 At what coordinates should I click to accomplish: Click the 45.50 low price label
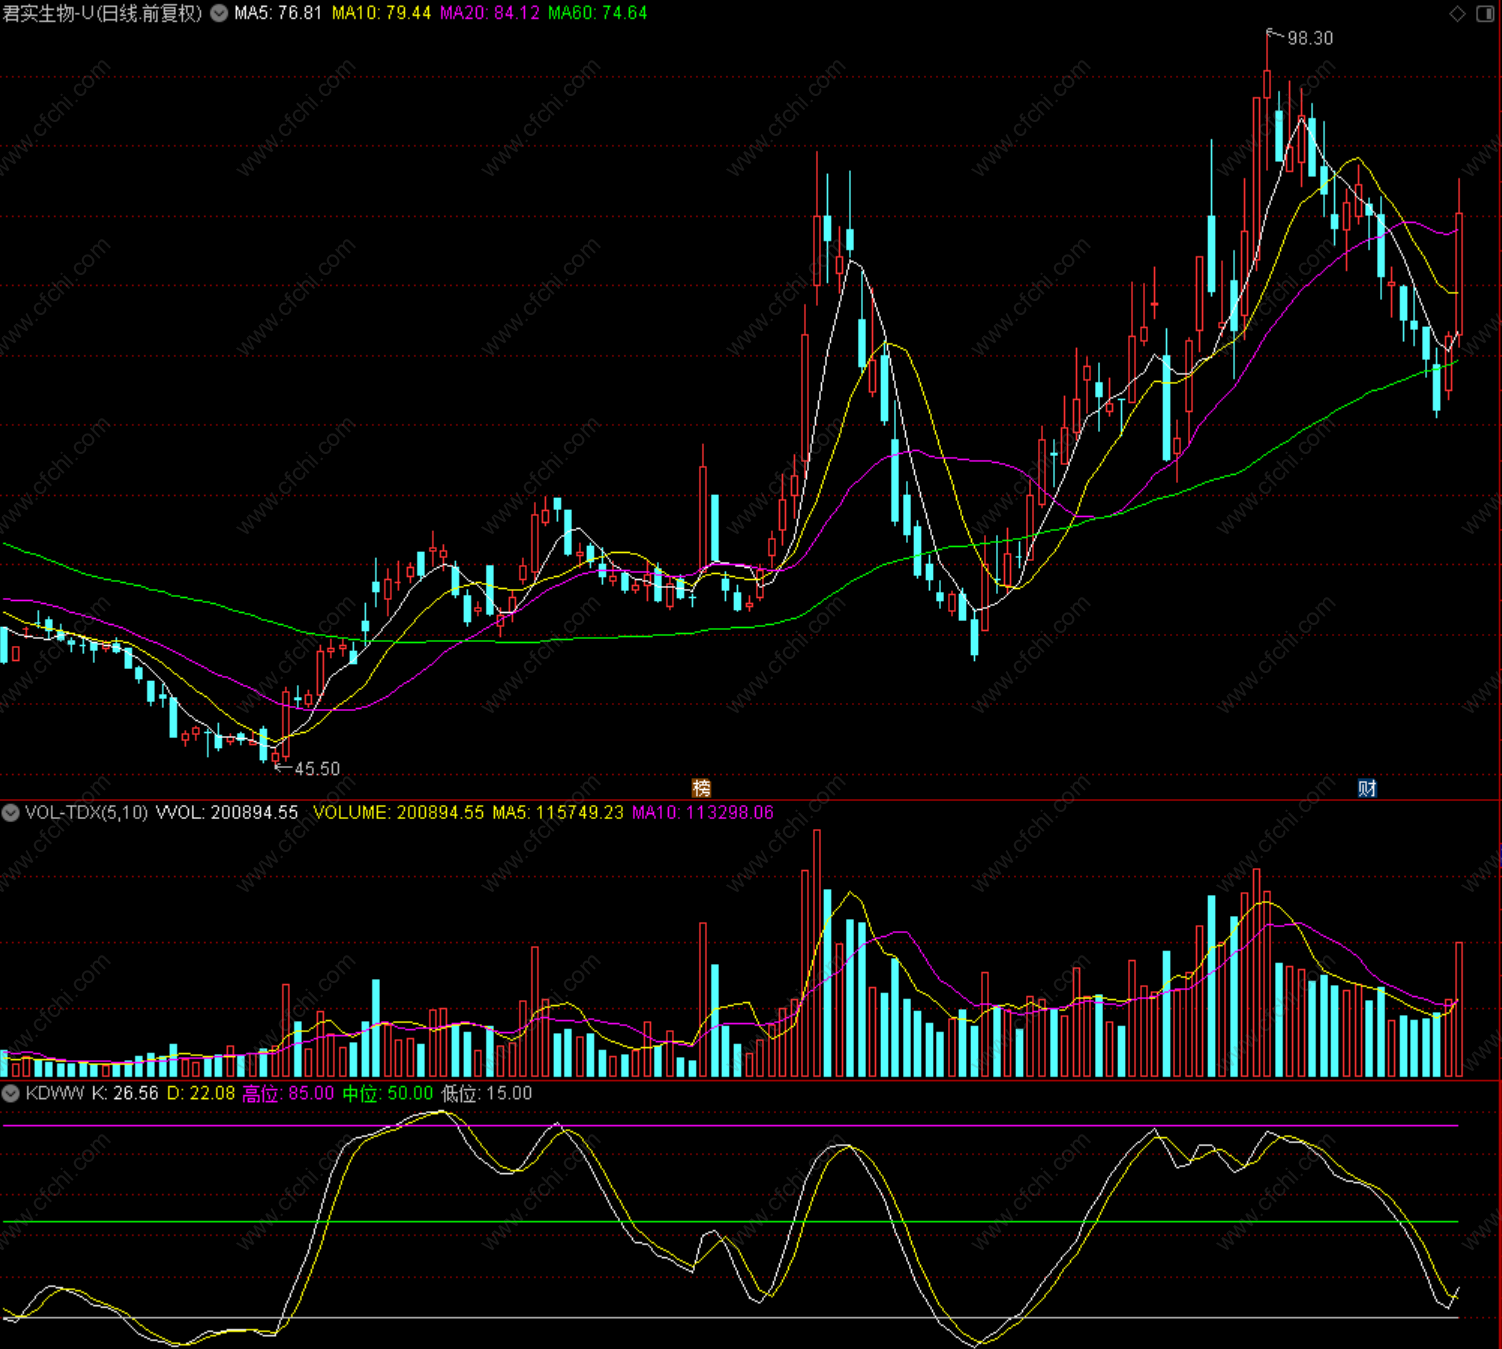pos(317,769)
